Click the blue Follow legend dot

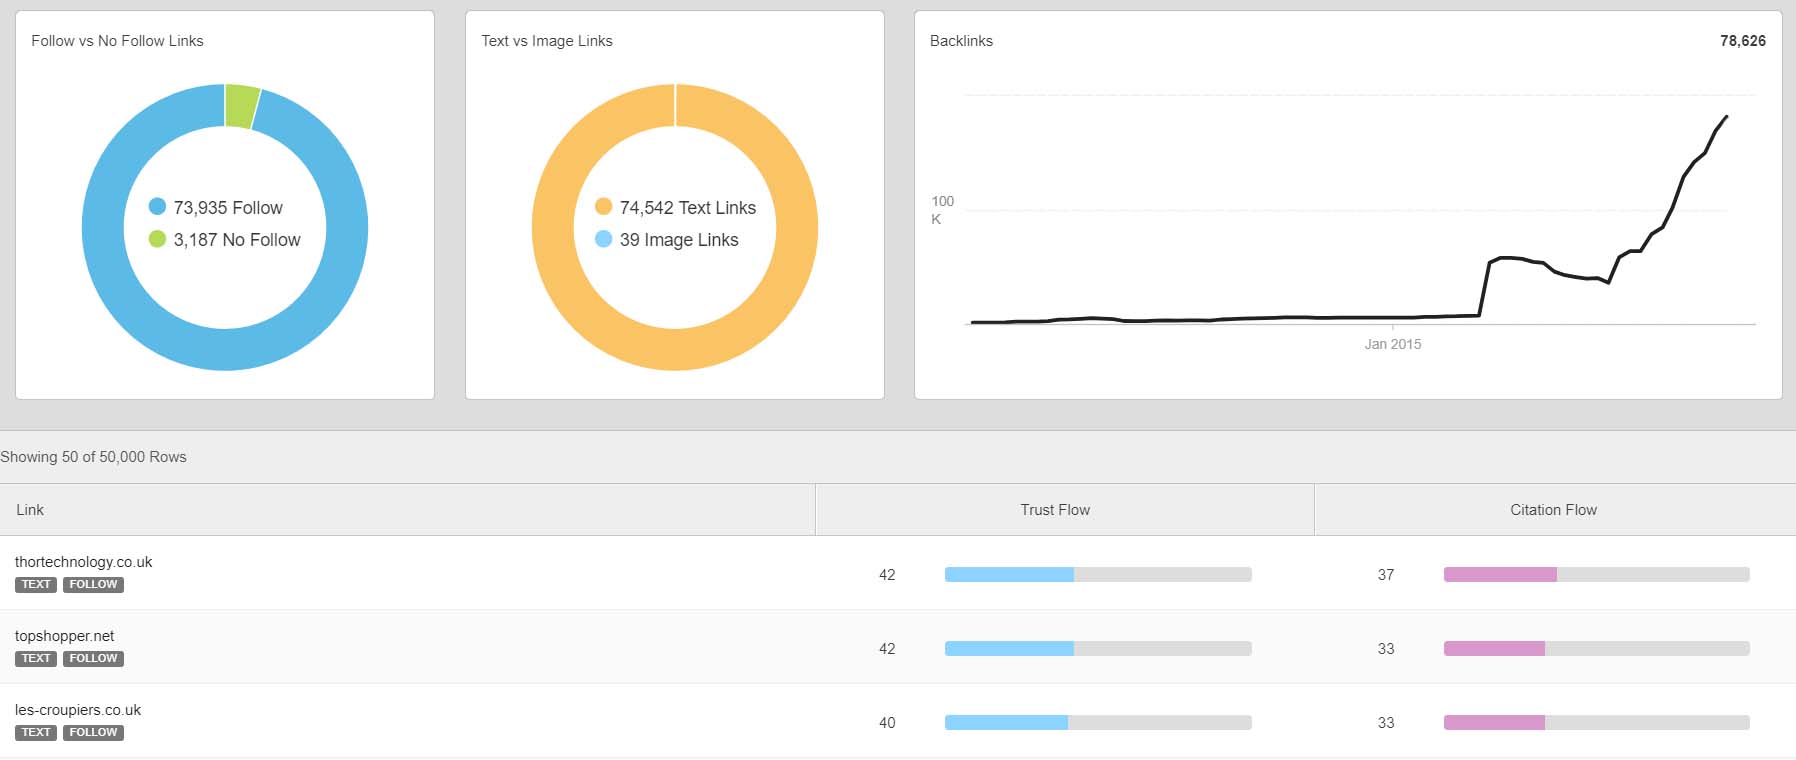(x=157, y=206)
